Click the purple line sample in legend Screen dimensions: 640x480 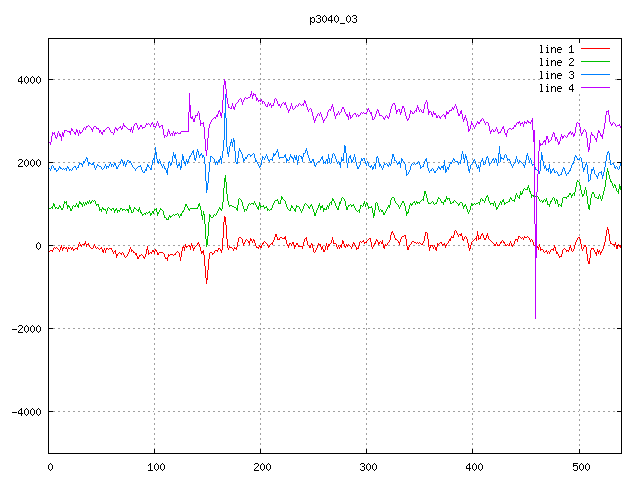[x=596, y=88]
